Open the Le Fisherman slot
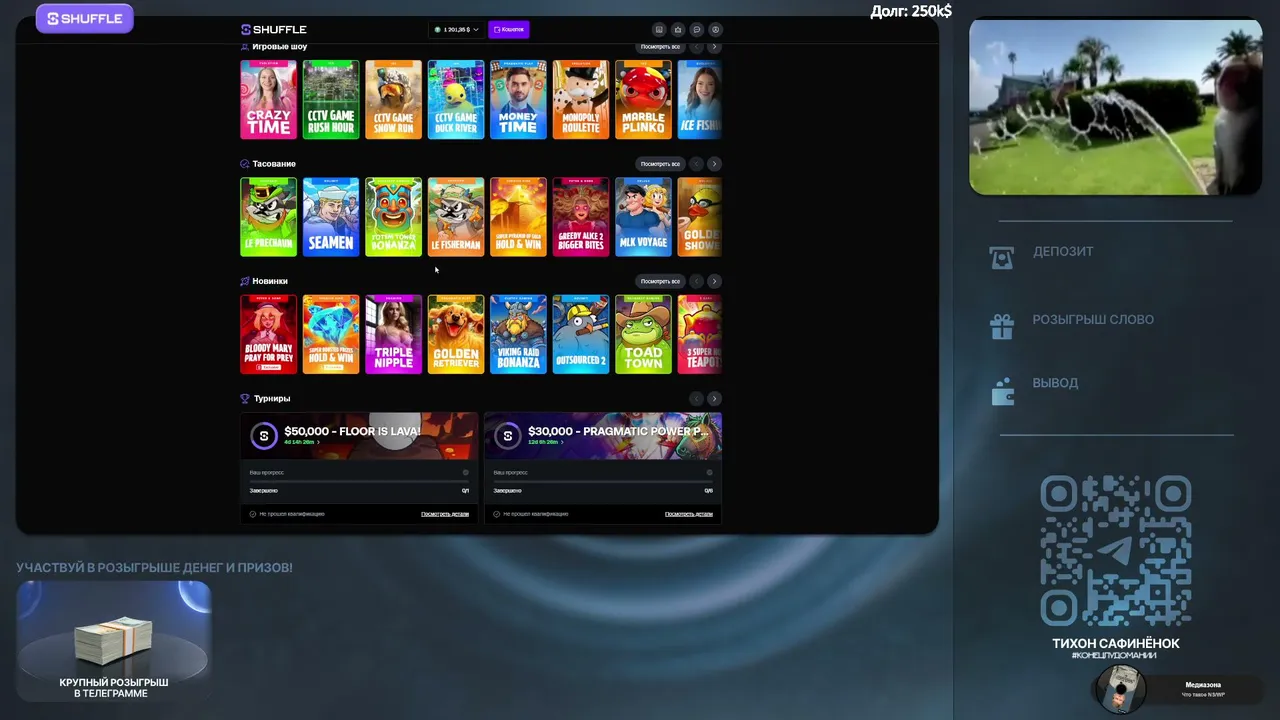Viewport: 1280px width, 720px height. pyautogui.click(x=456, y=217)
